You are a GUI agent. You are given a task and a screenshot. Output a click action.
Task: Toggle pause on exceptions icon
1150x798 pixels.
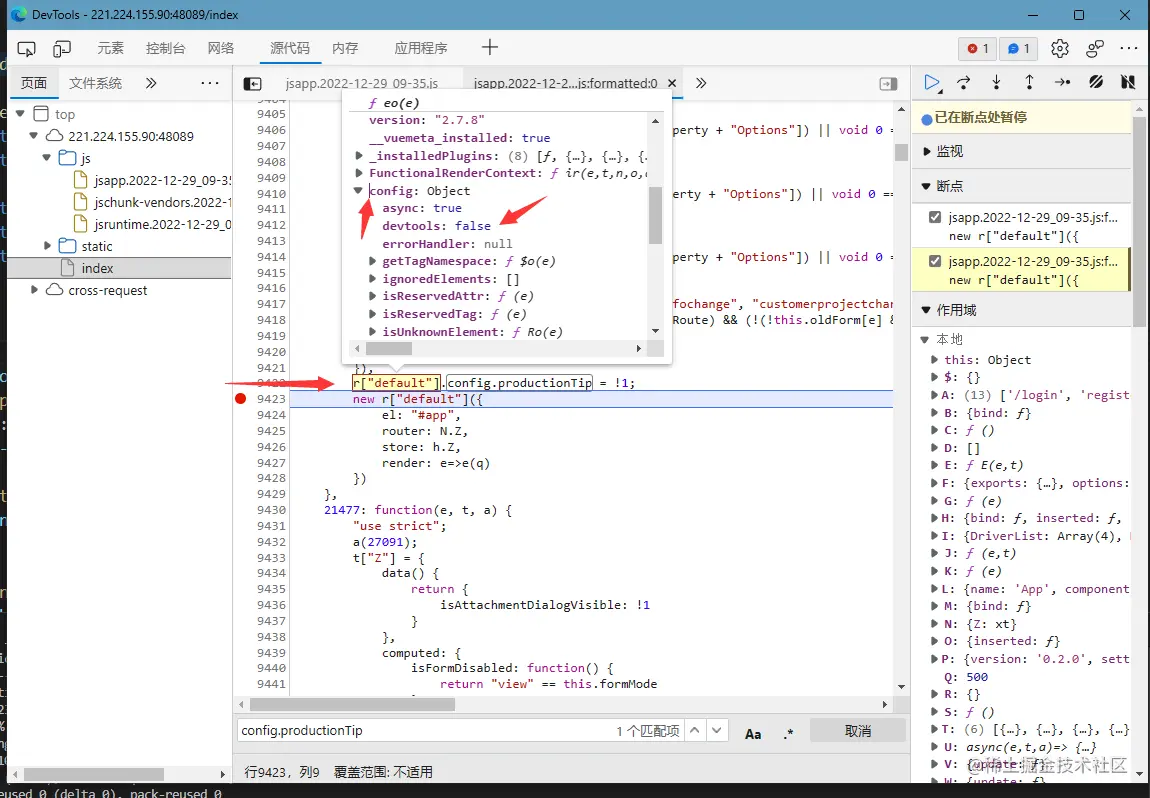tap(1128, 82)
